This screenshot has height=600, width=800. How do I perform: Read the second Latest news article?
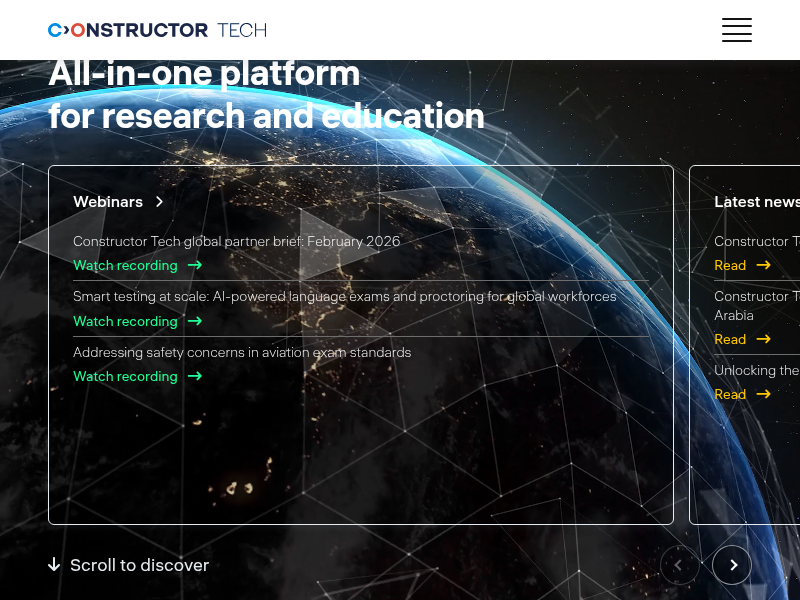(730, 339)
